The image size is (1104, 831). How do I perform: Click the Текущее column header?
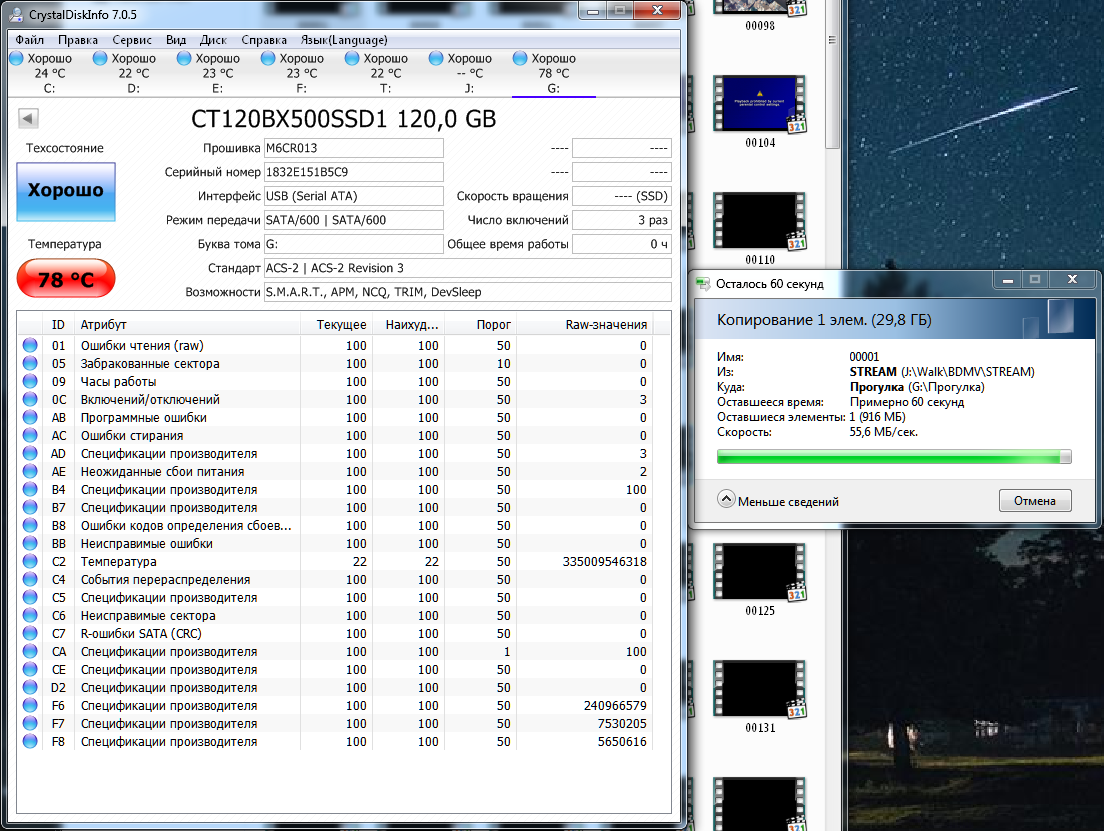(x=337, y=325)
